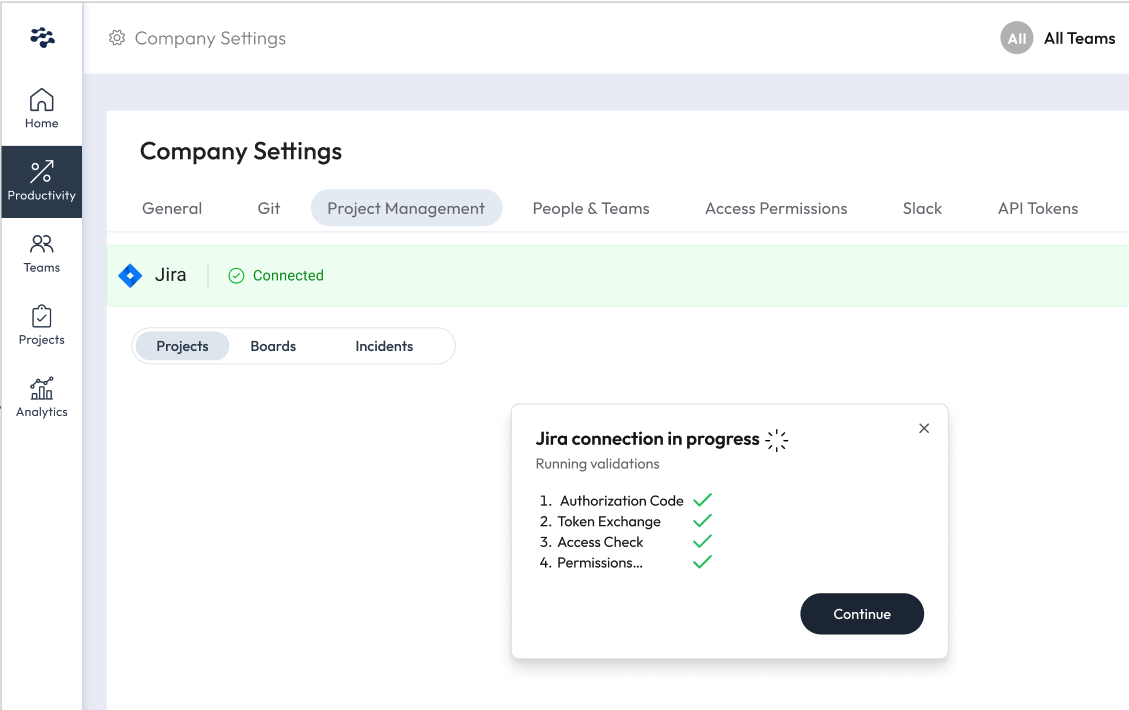Open Projects from the sidebar

42,325
